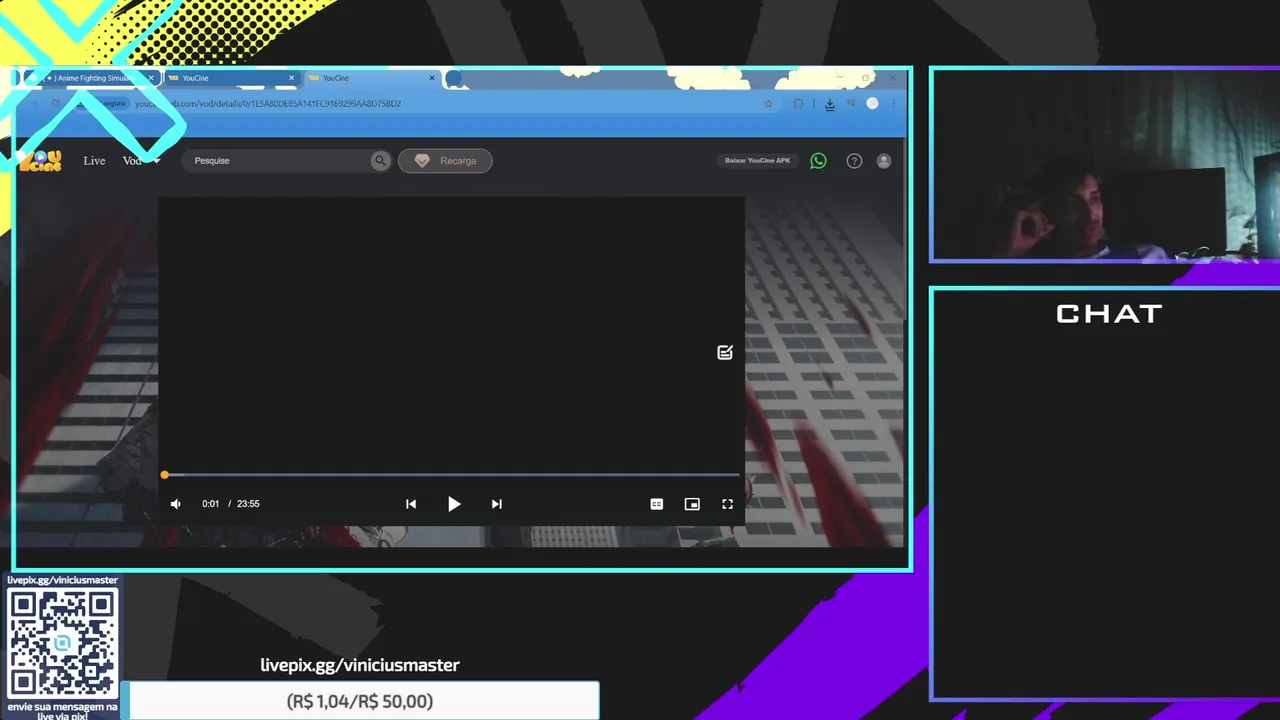
Task: Open the browser profile avatar
Action: coord(872,103)
